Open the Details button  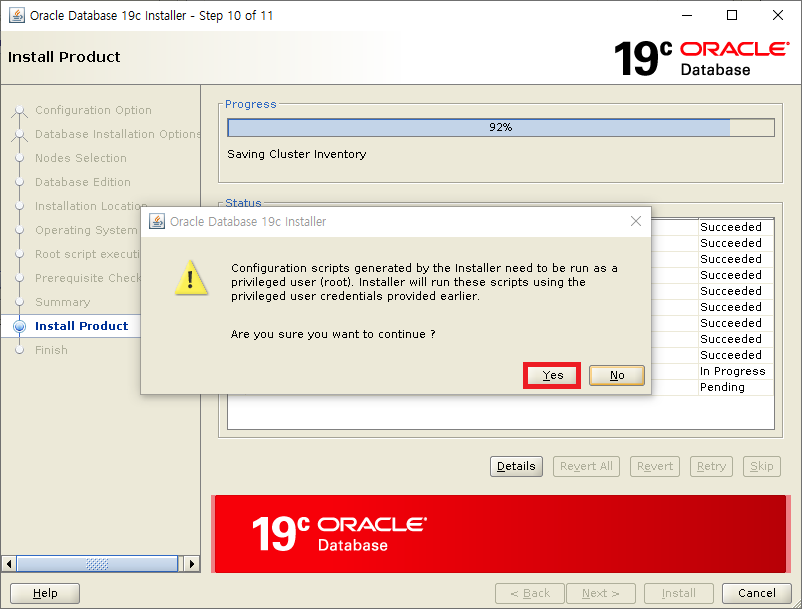click(x=516, y=466)
